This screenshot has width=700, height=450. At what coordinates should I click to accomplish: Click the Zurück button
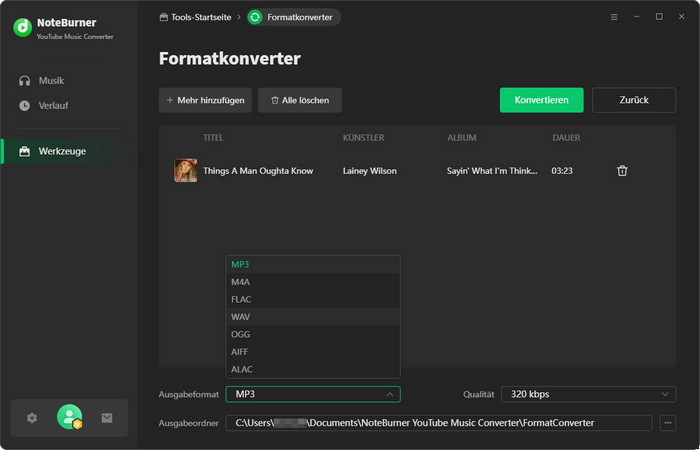click(x=634, y=100)
